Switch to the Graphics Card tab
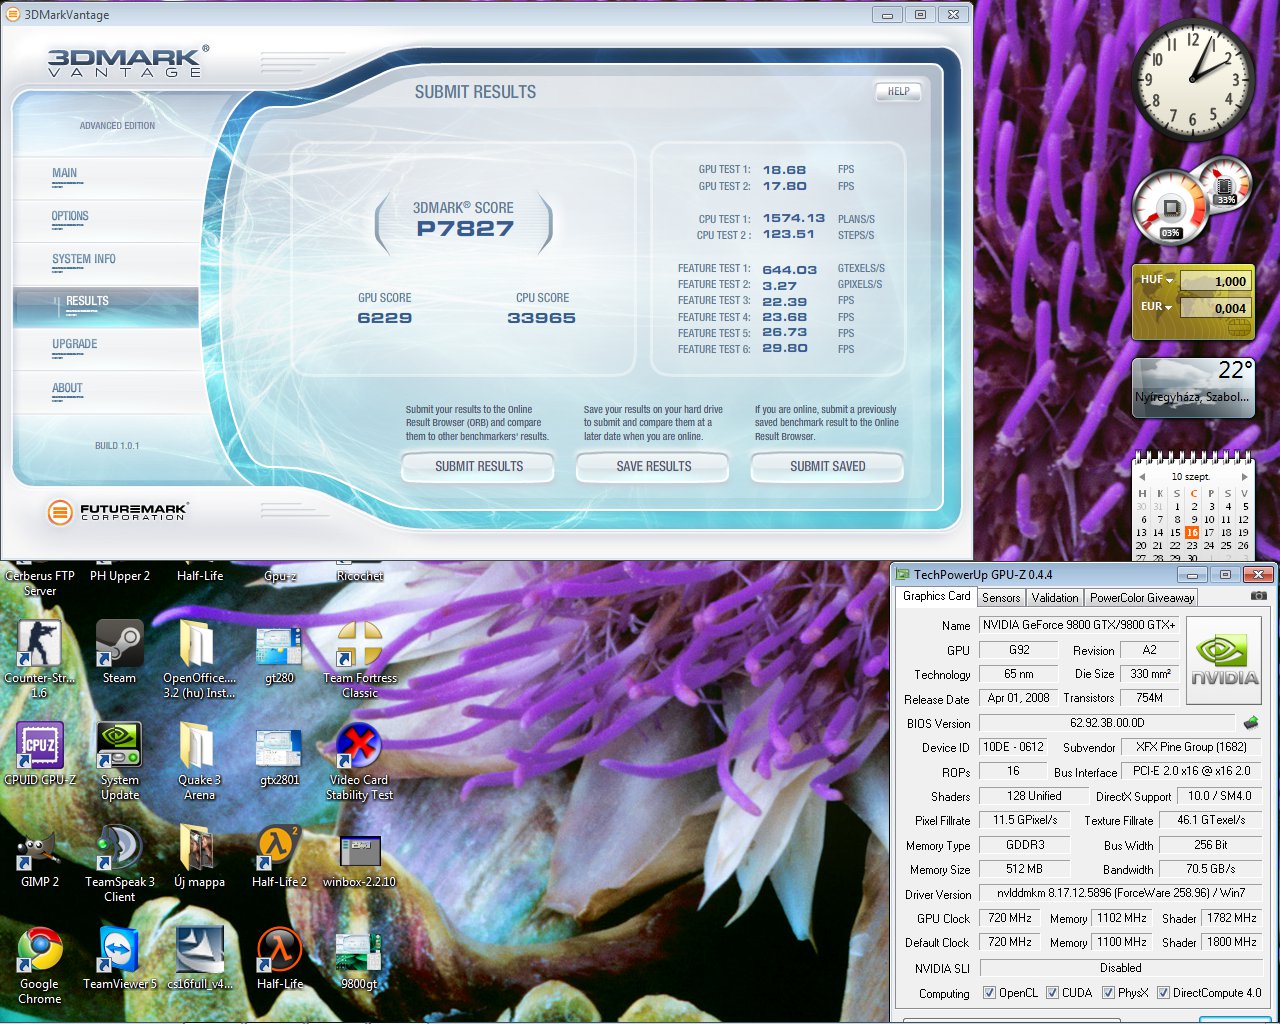 [x=936, y=596]
